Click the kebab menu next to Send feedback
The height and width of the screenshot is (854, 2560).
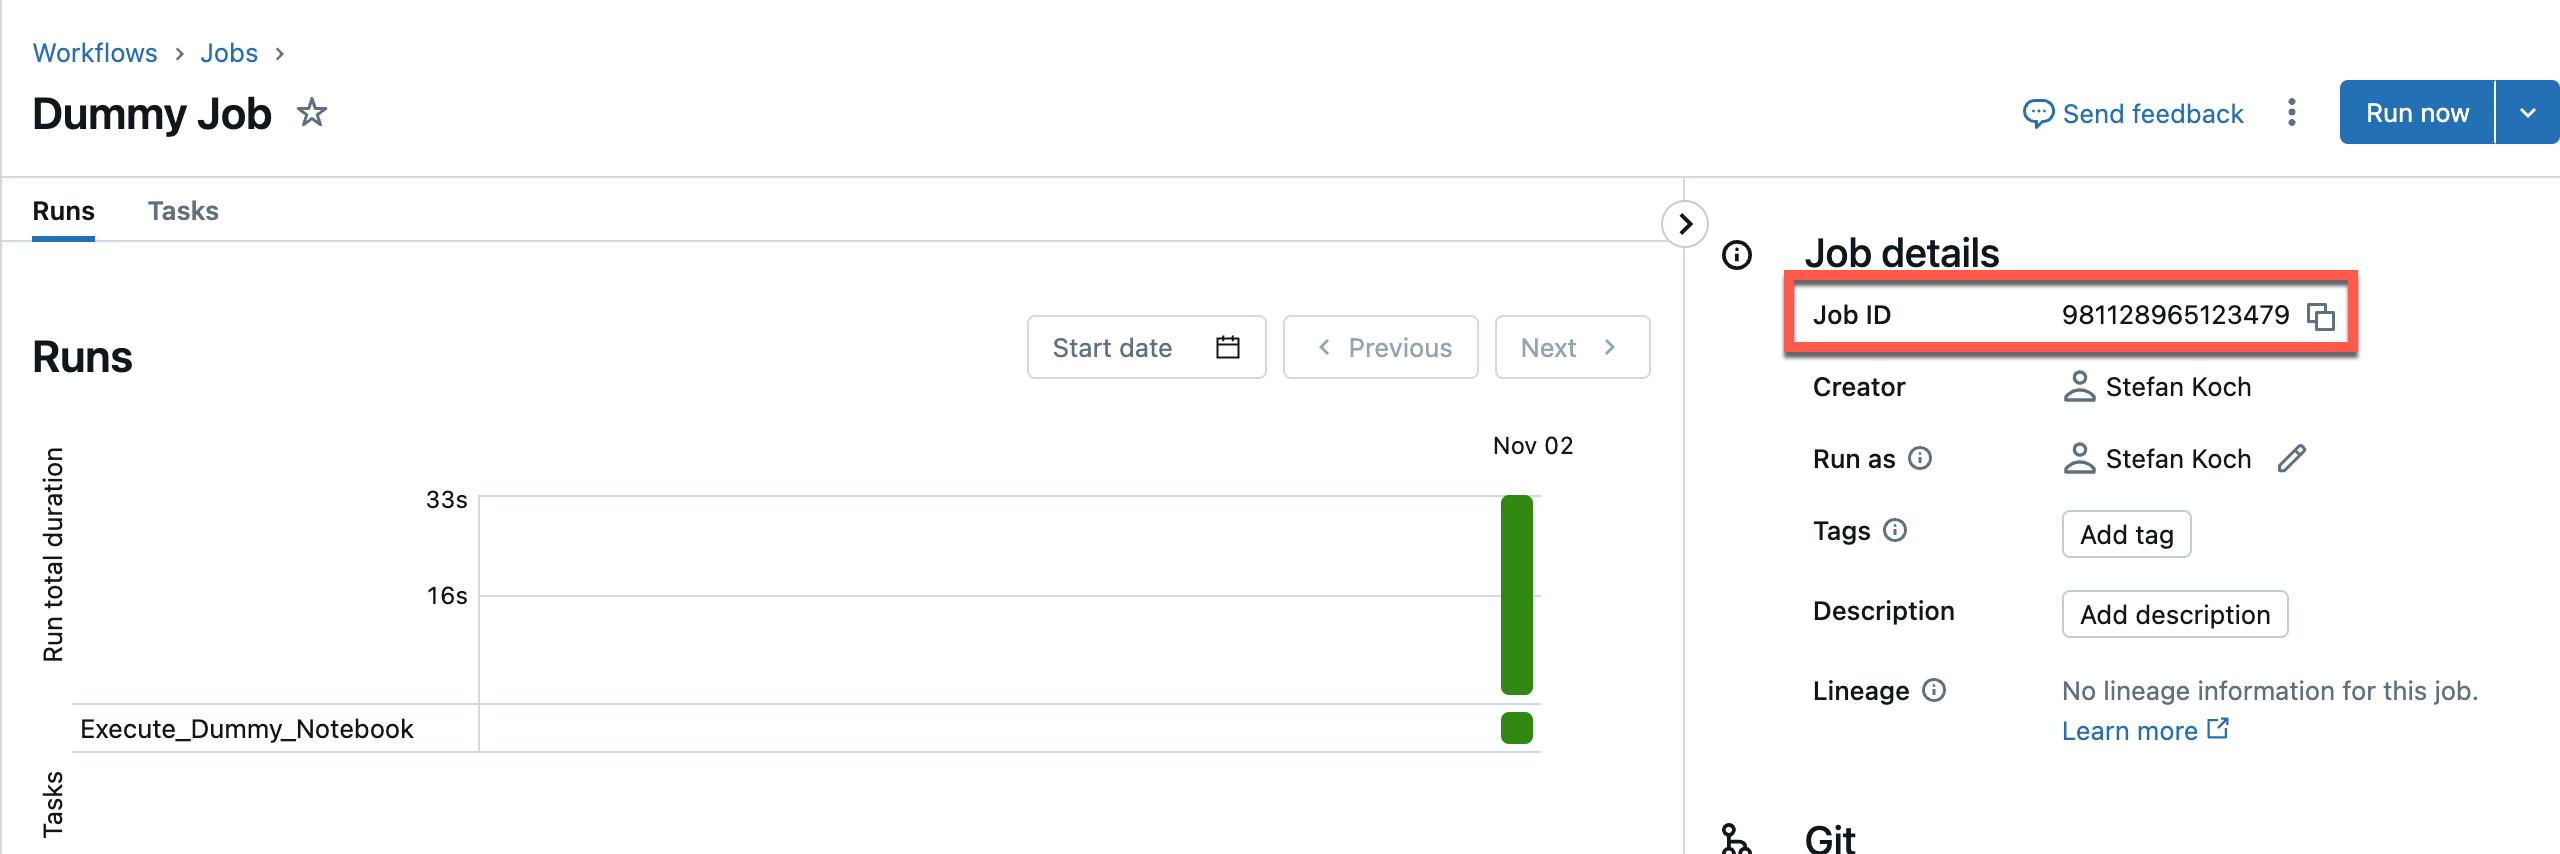tap(2291, 113)
